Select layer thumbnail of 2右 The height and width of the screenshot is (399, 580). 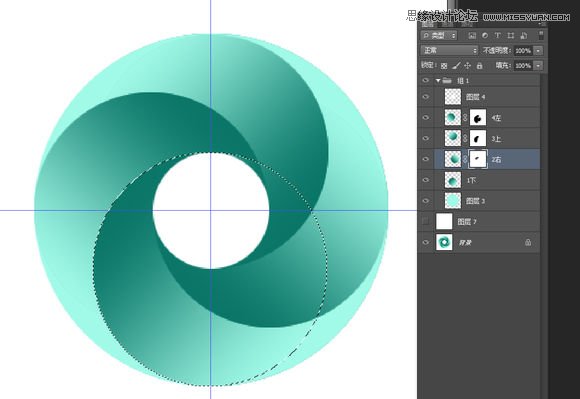click(453, 159)
